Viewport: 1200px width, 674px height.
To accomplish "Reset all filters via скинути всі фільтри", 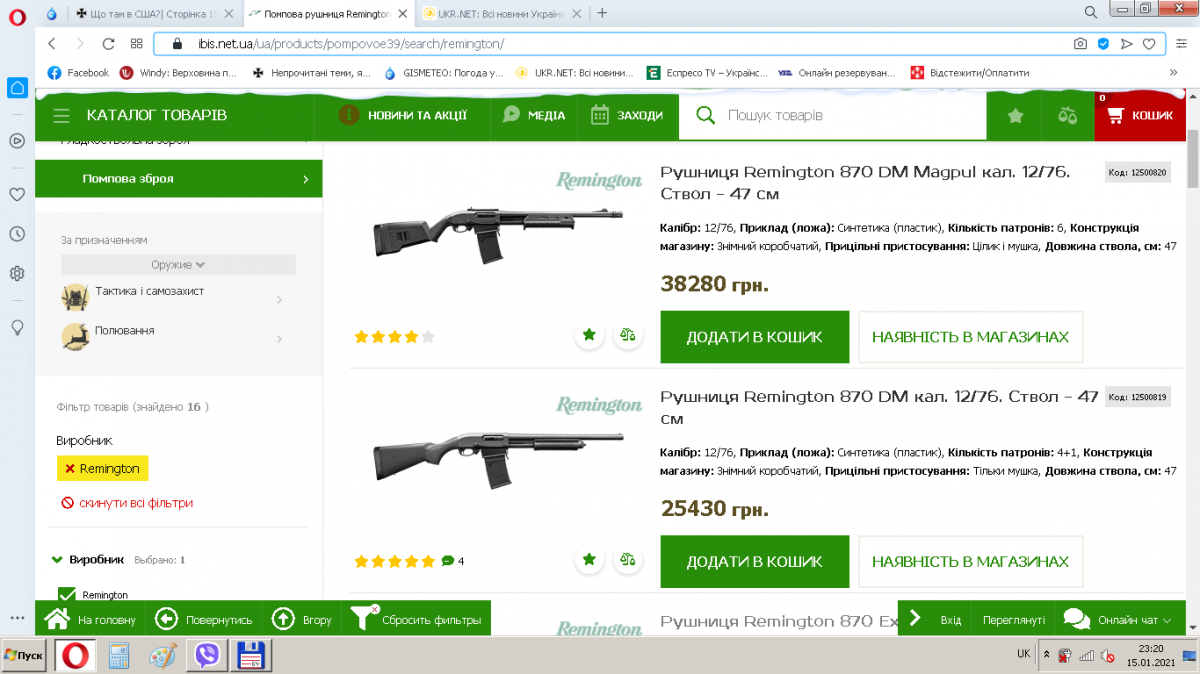I will click(128, 503).
